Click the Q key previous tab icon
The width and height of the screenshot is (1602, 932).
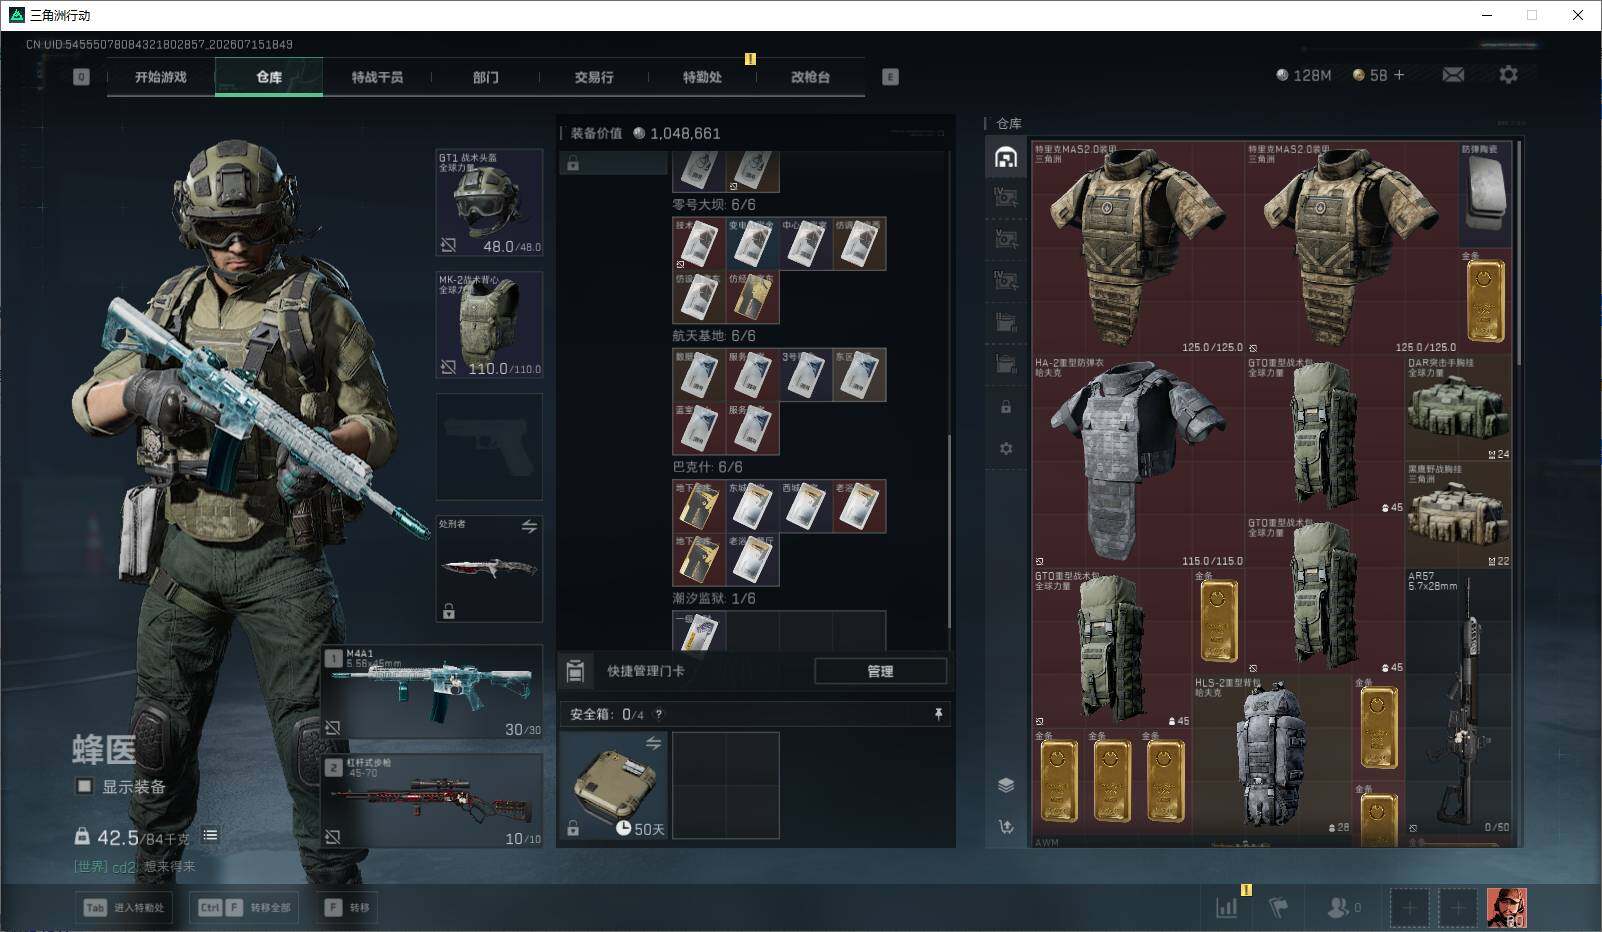coord(81,77)
